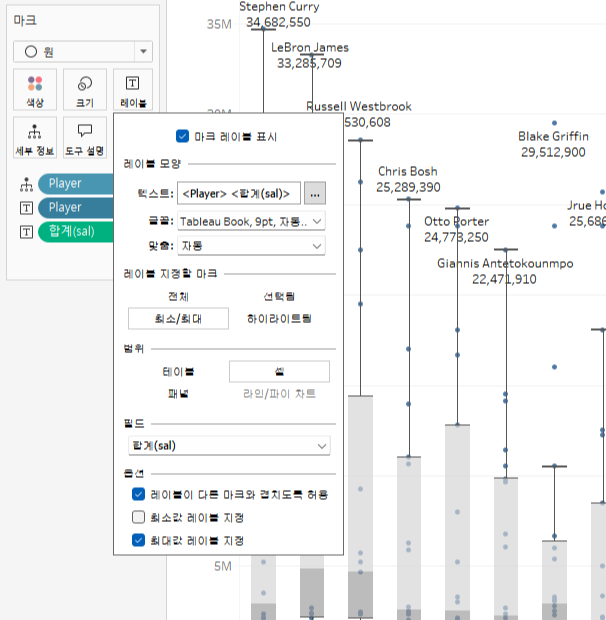The height and width of the screenshot is (620, 606).
Task: Open the 크기 (Size) marks card
Action: (85, 90)
